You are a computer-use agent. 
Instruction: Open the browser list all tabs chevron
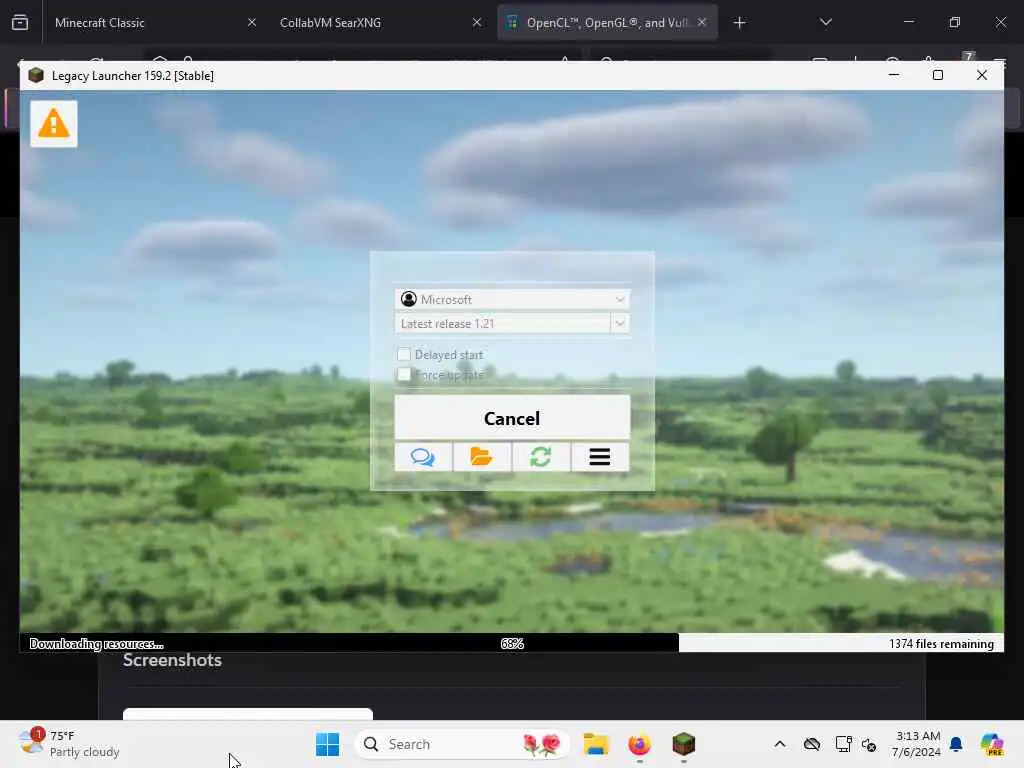(826, 23)
